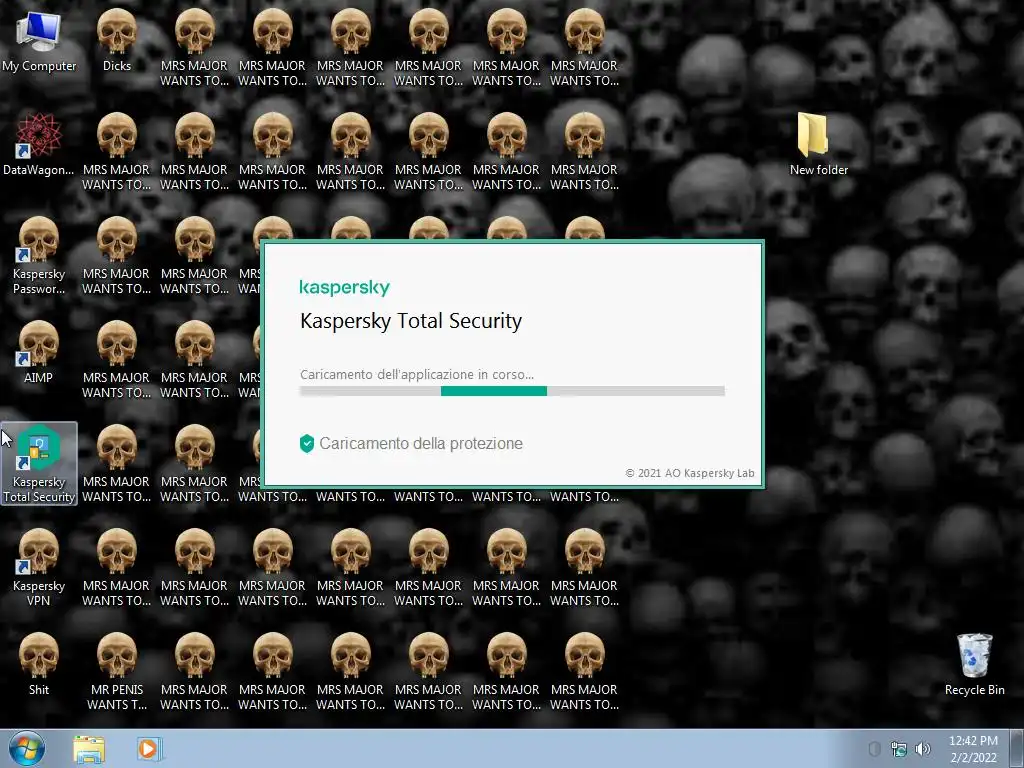Click 'Caricamento dell'applicazione in corso...' text
The image size is (1024, 768).
click(417, 375)
